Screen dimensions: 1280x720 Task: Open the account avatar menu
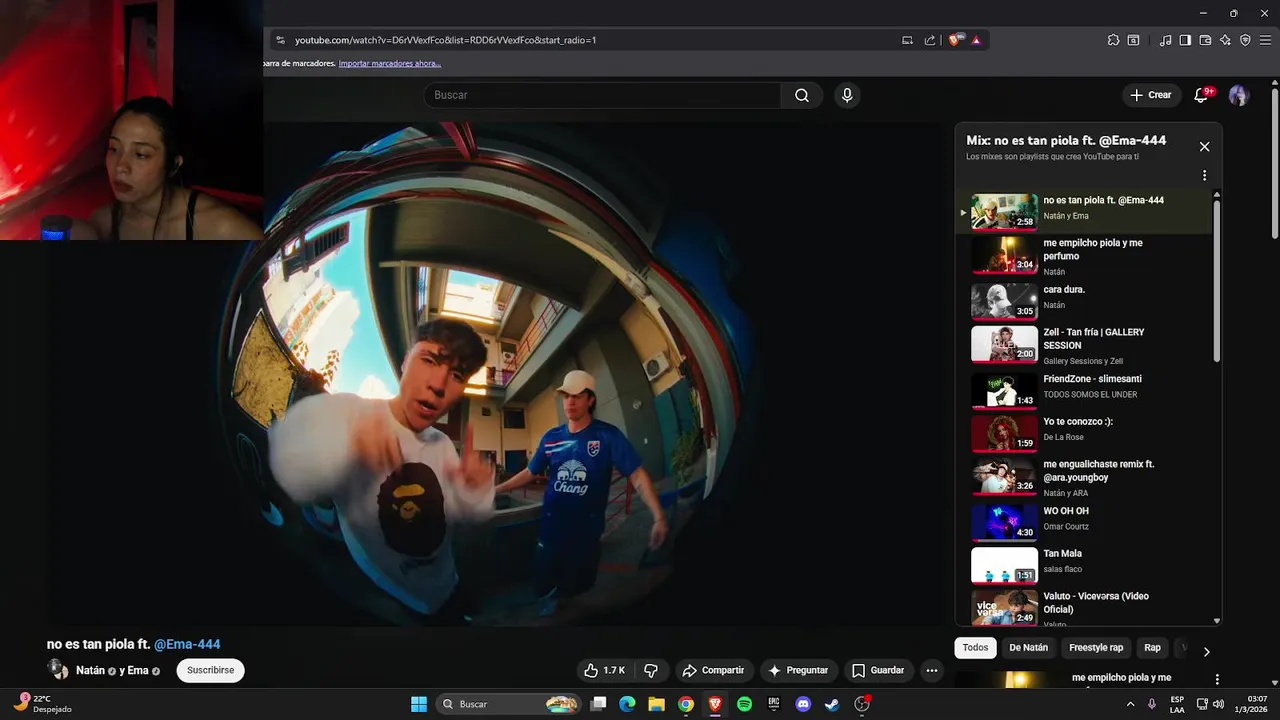point(1239,95)
